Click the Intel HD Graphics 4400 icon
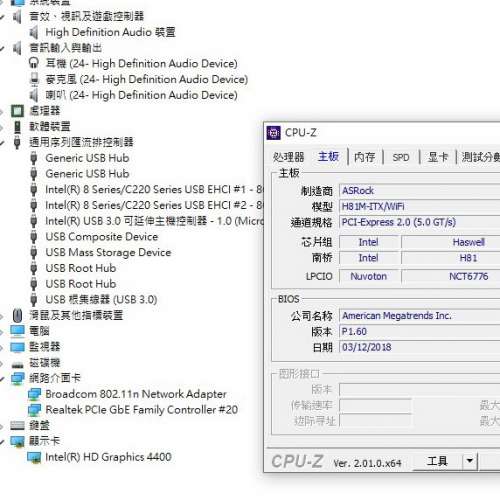The height and width of the screenshot is (500, 500). (x=34, y=457)
